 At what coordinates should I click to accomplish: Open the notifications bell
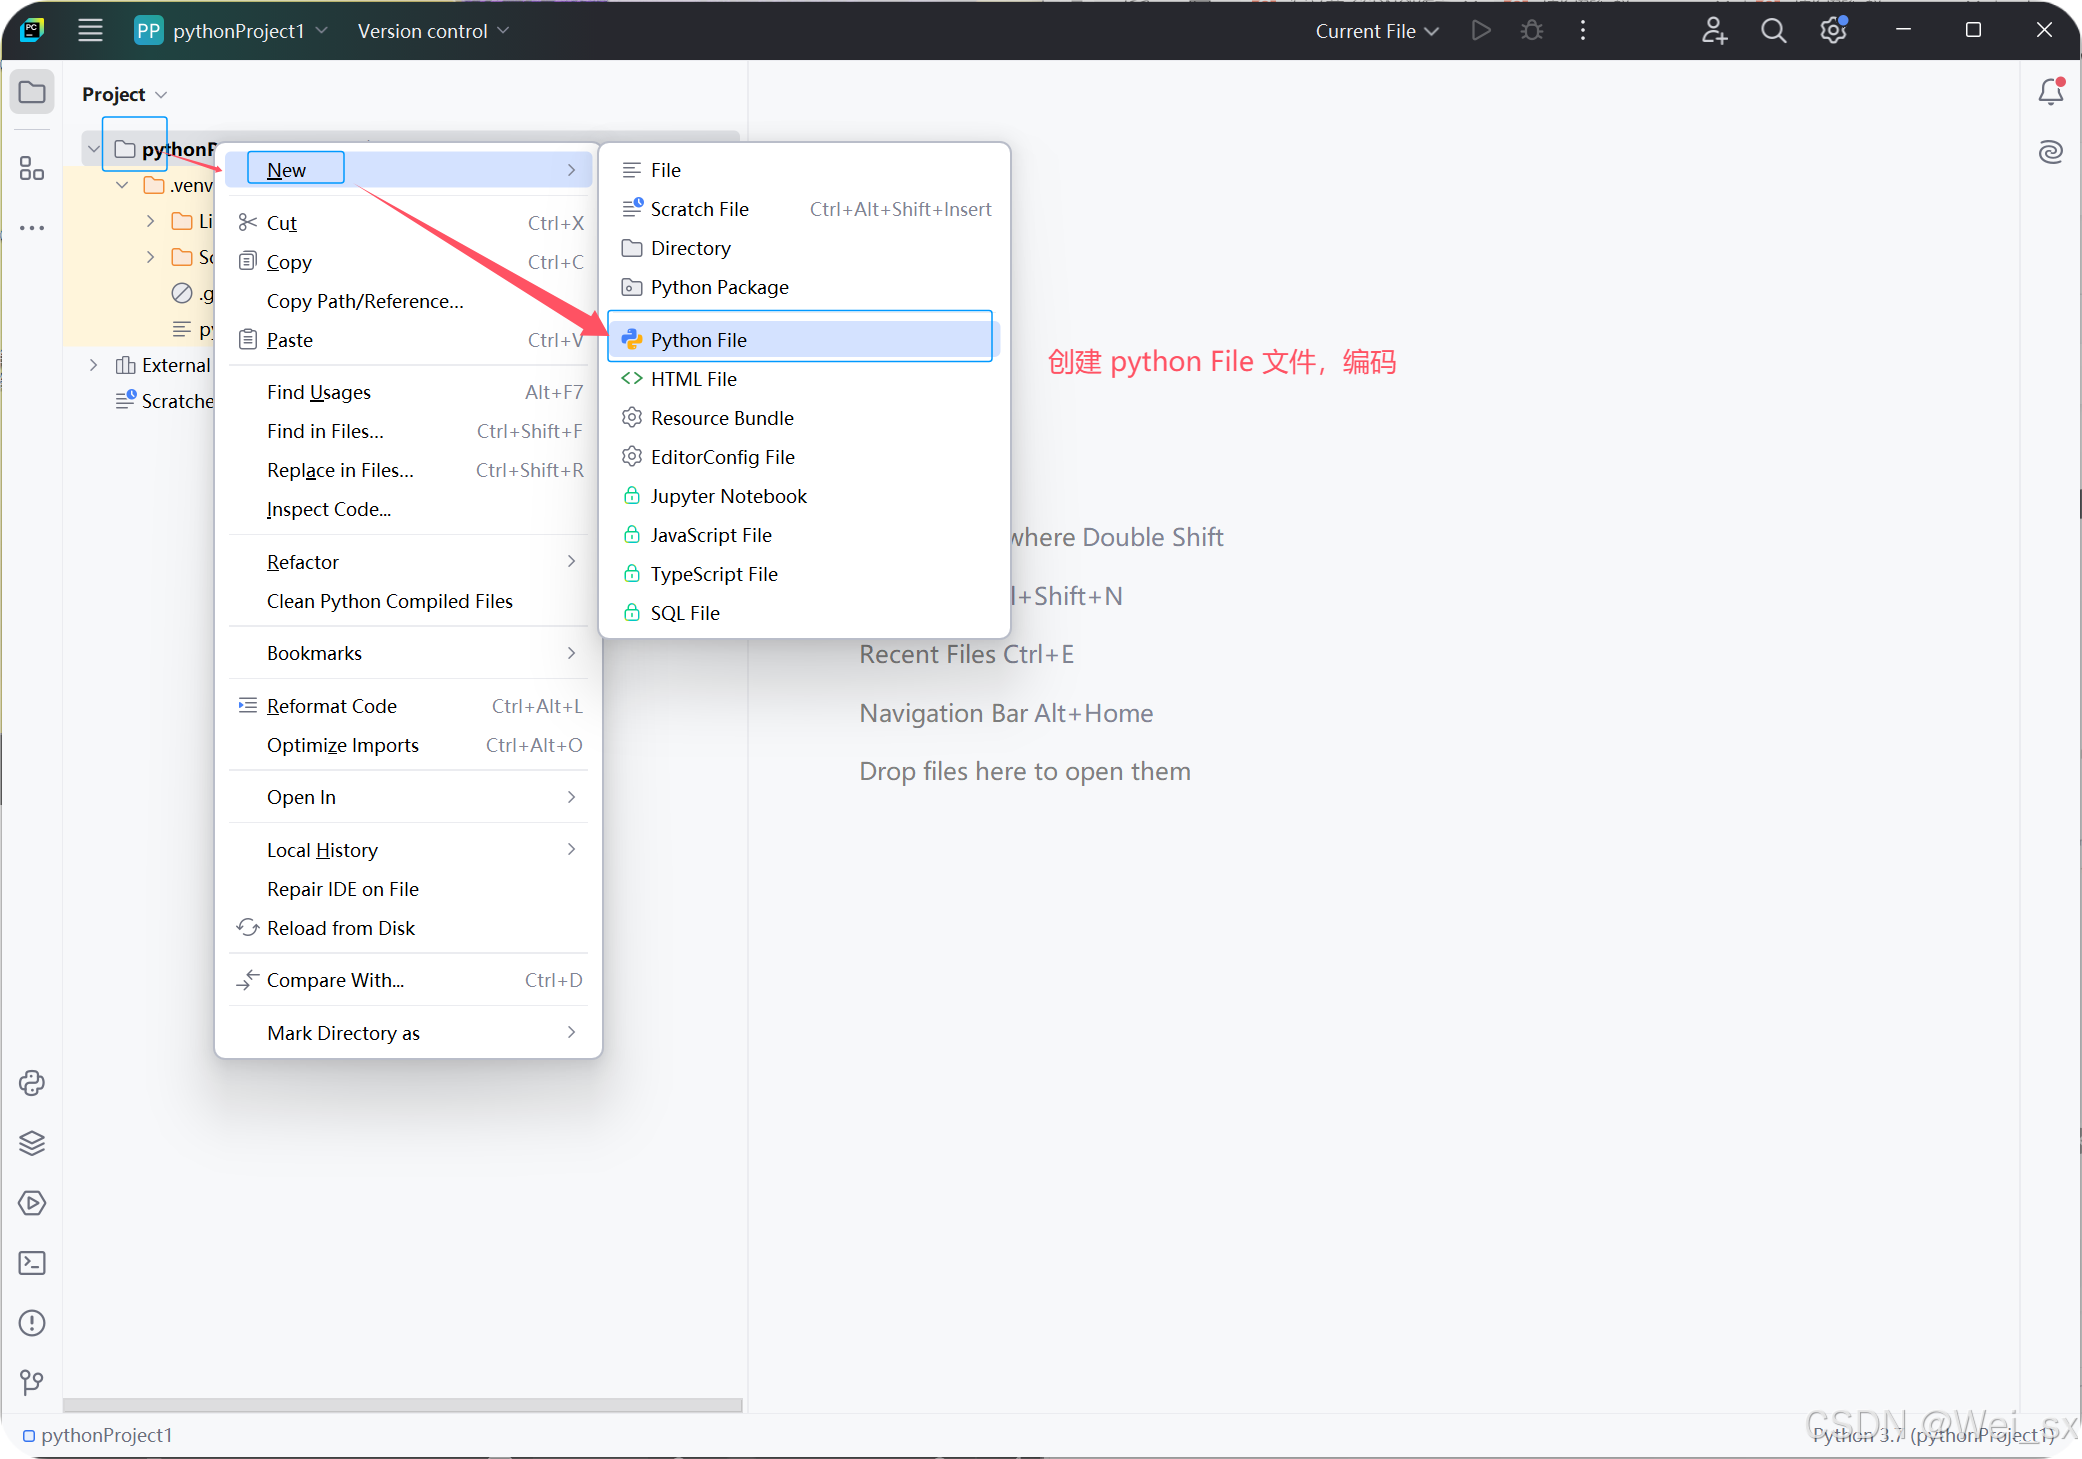pyautogui.click(x=2050, y=90)
